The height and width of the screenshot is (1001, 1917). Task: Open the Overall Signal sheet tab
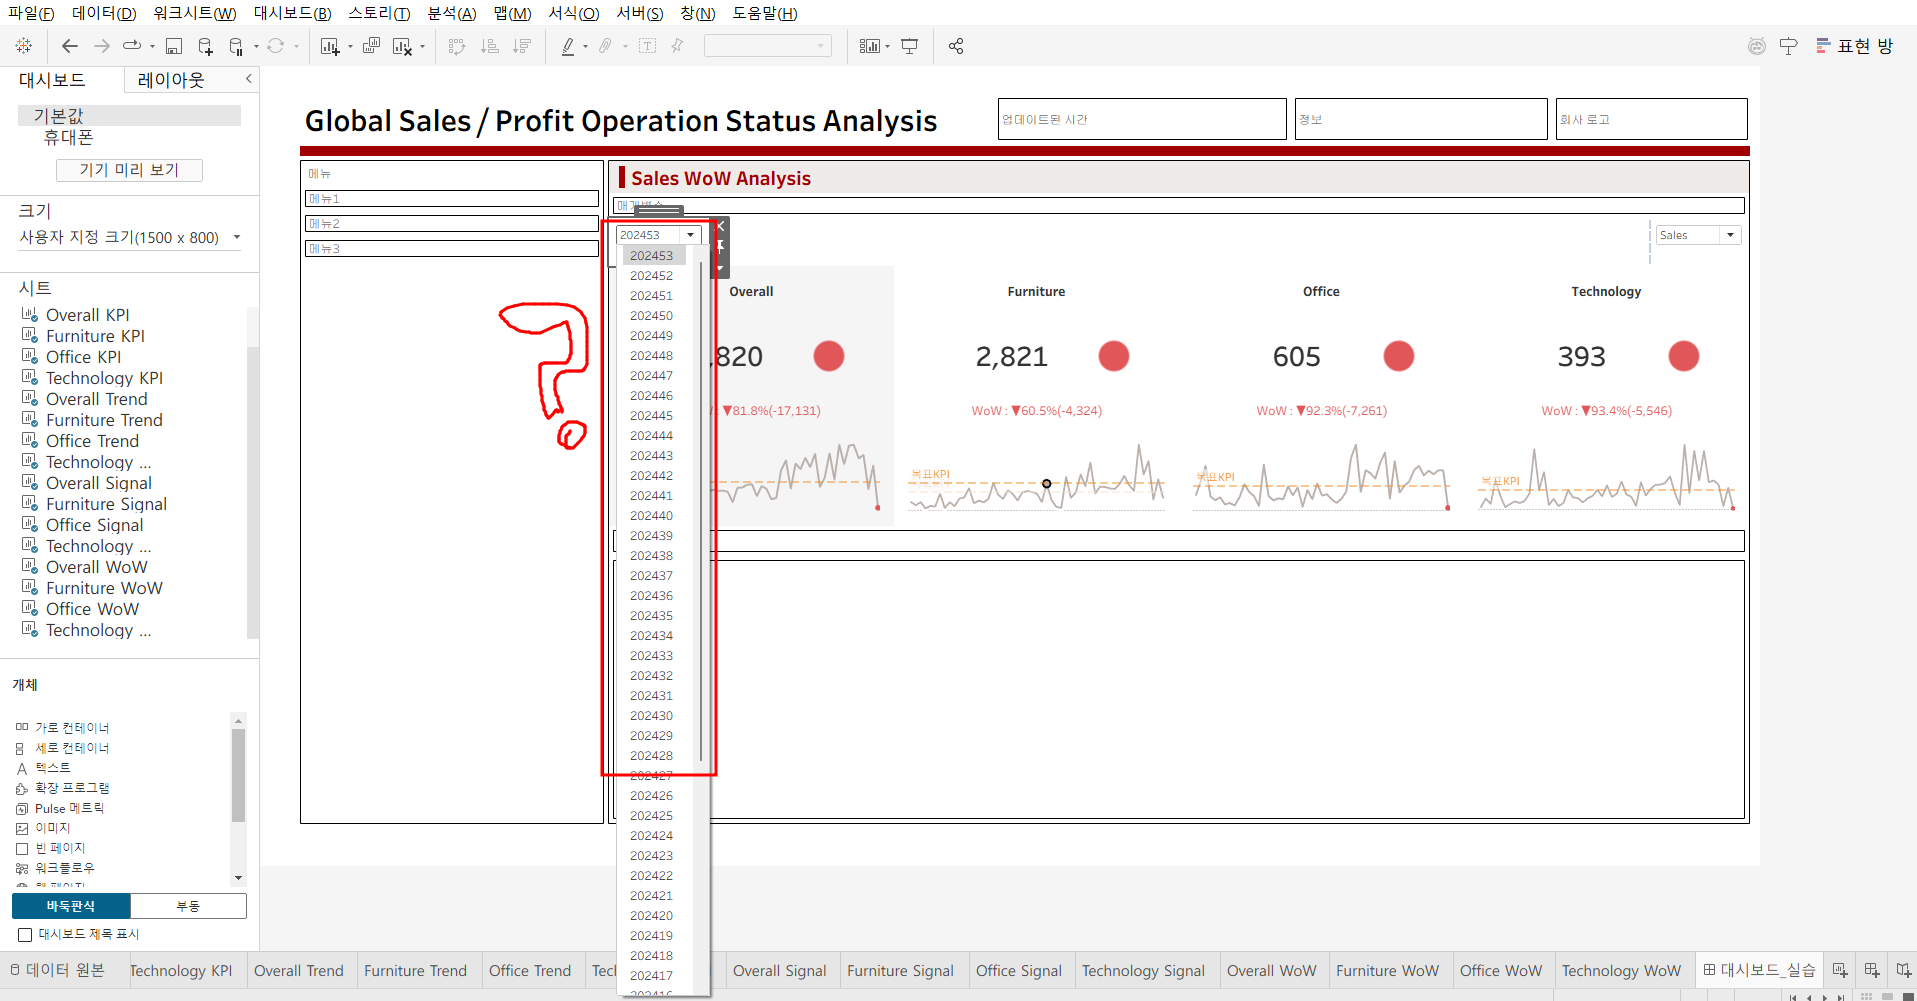(780, 971)
